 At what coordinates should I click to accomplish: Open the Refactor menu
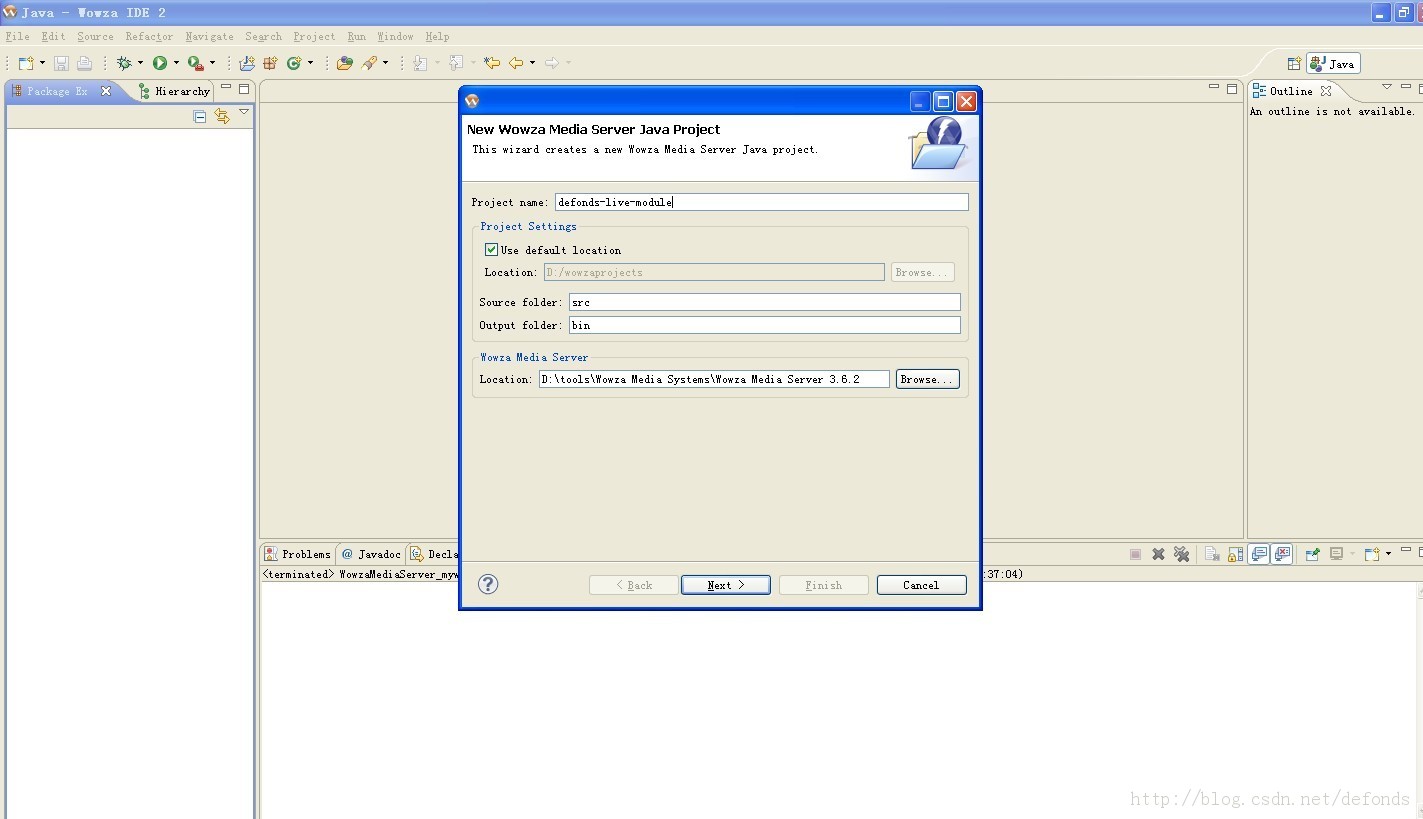(x=149, y=37)
